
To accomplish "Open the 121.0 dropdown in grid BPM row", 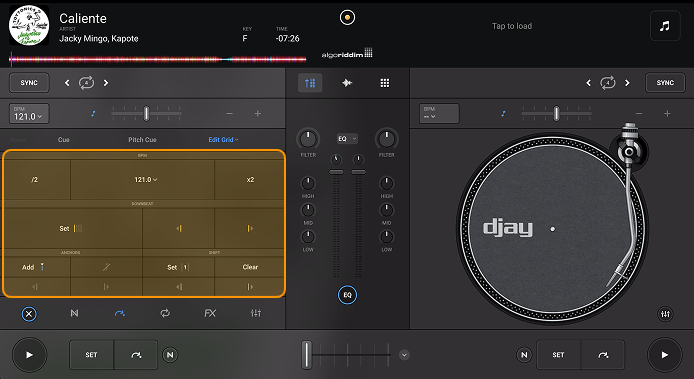I will [x=143, y=180].
